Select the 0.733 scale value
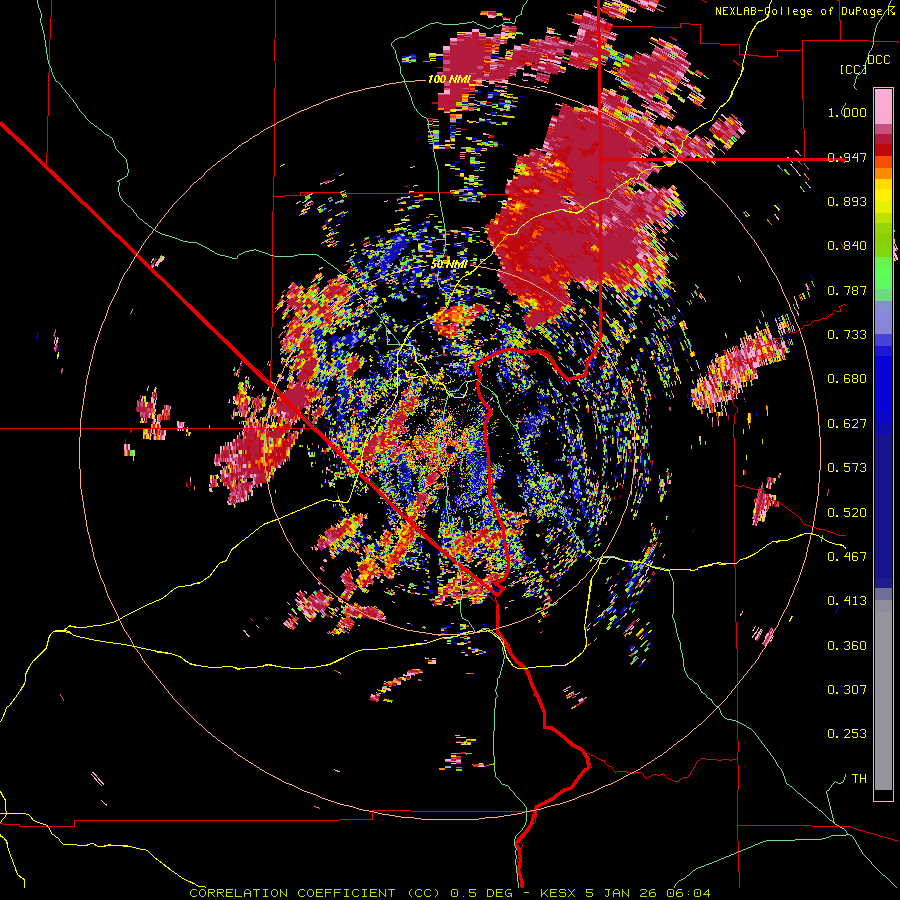 tap(847, 335)
